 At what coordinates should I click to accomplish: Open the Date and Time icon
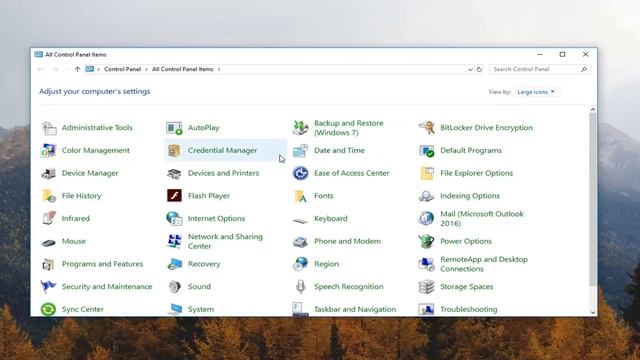tap(301, 150)
